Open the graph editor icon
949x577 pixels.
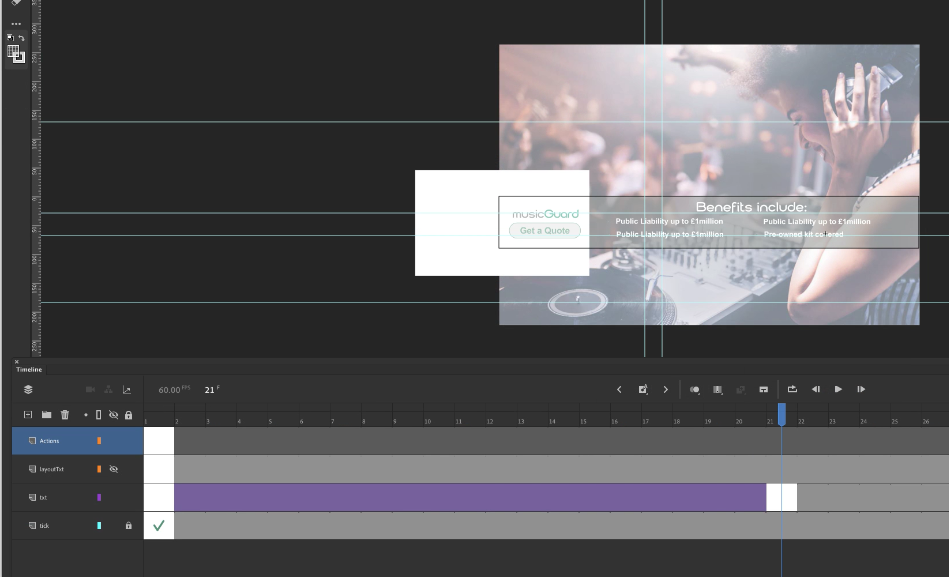tap(127, 390)
